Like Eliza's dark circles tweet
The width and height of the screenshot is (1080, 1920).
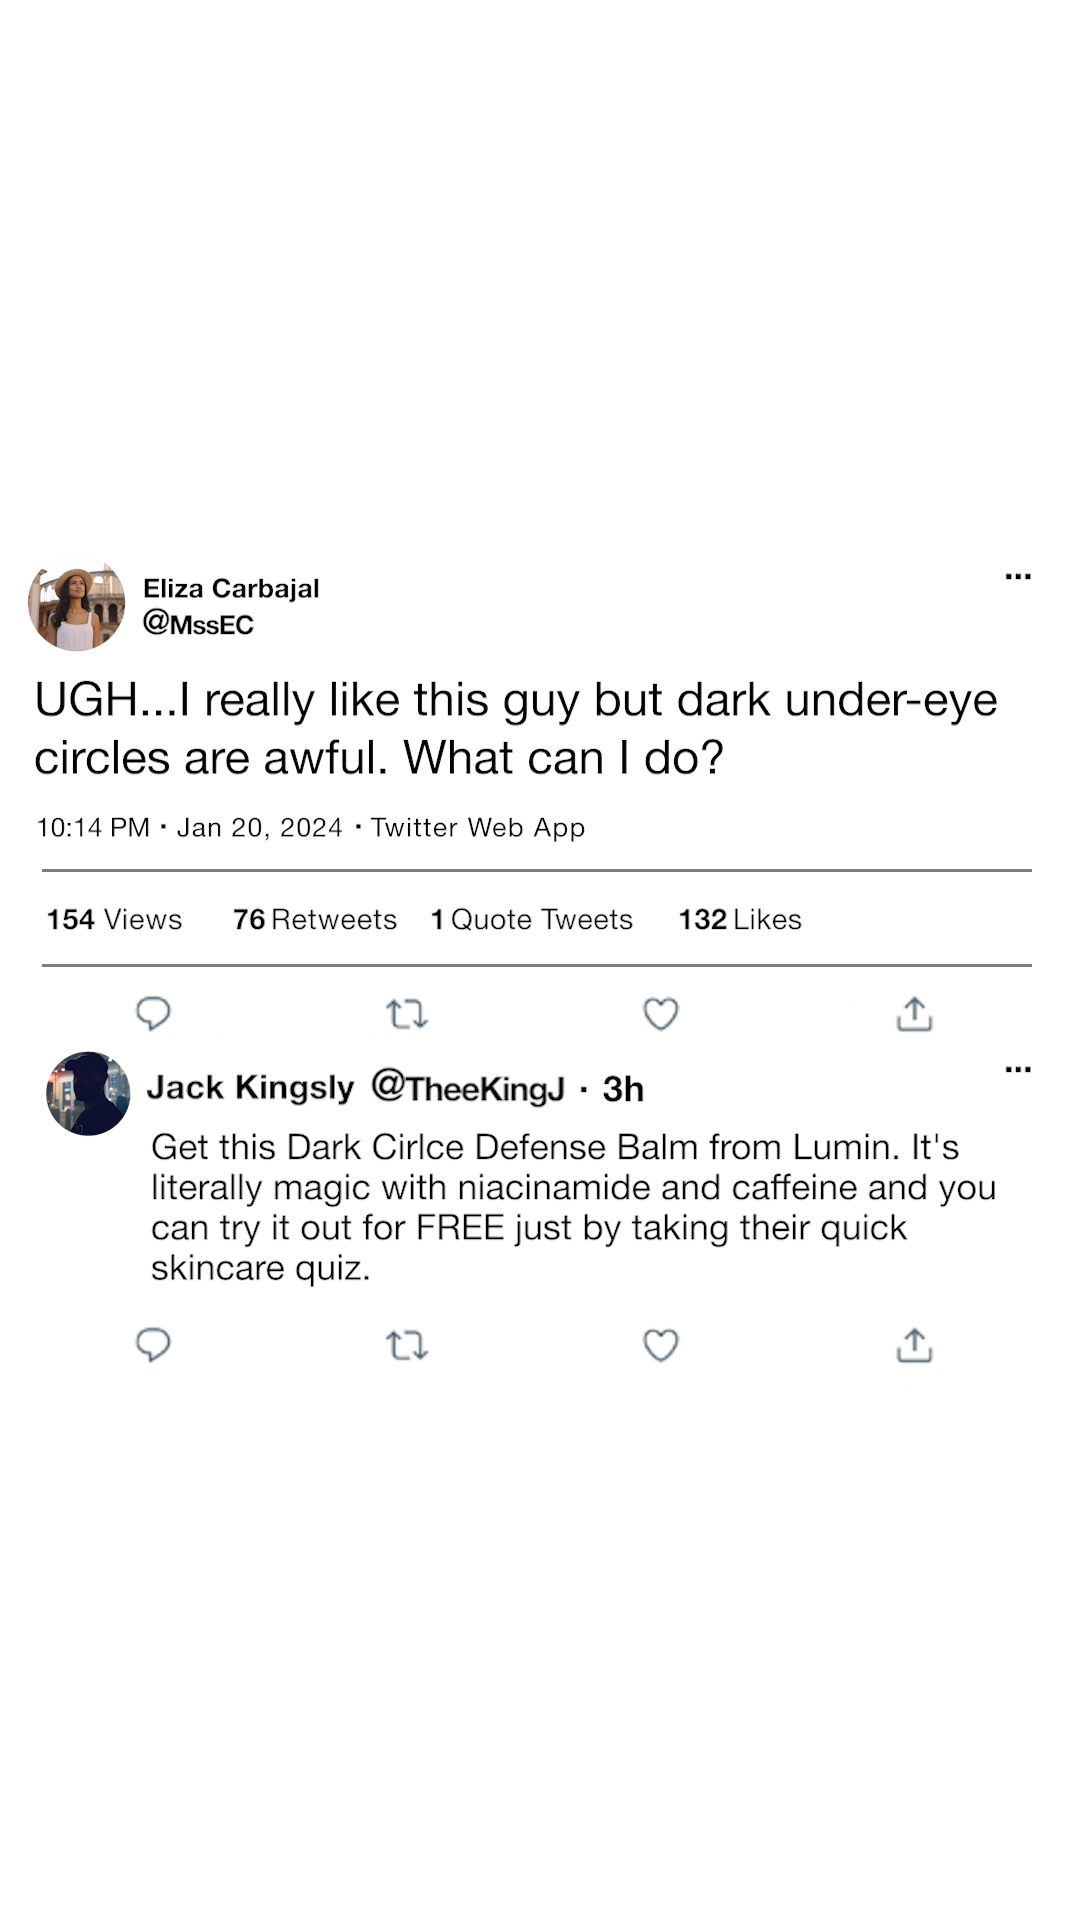[660, 1014]
